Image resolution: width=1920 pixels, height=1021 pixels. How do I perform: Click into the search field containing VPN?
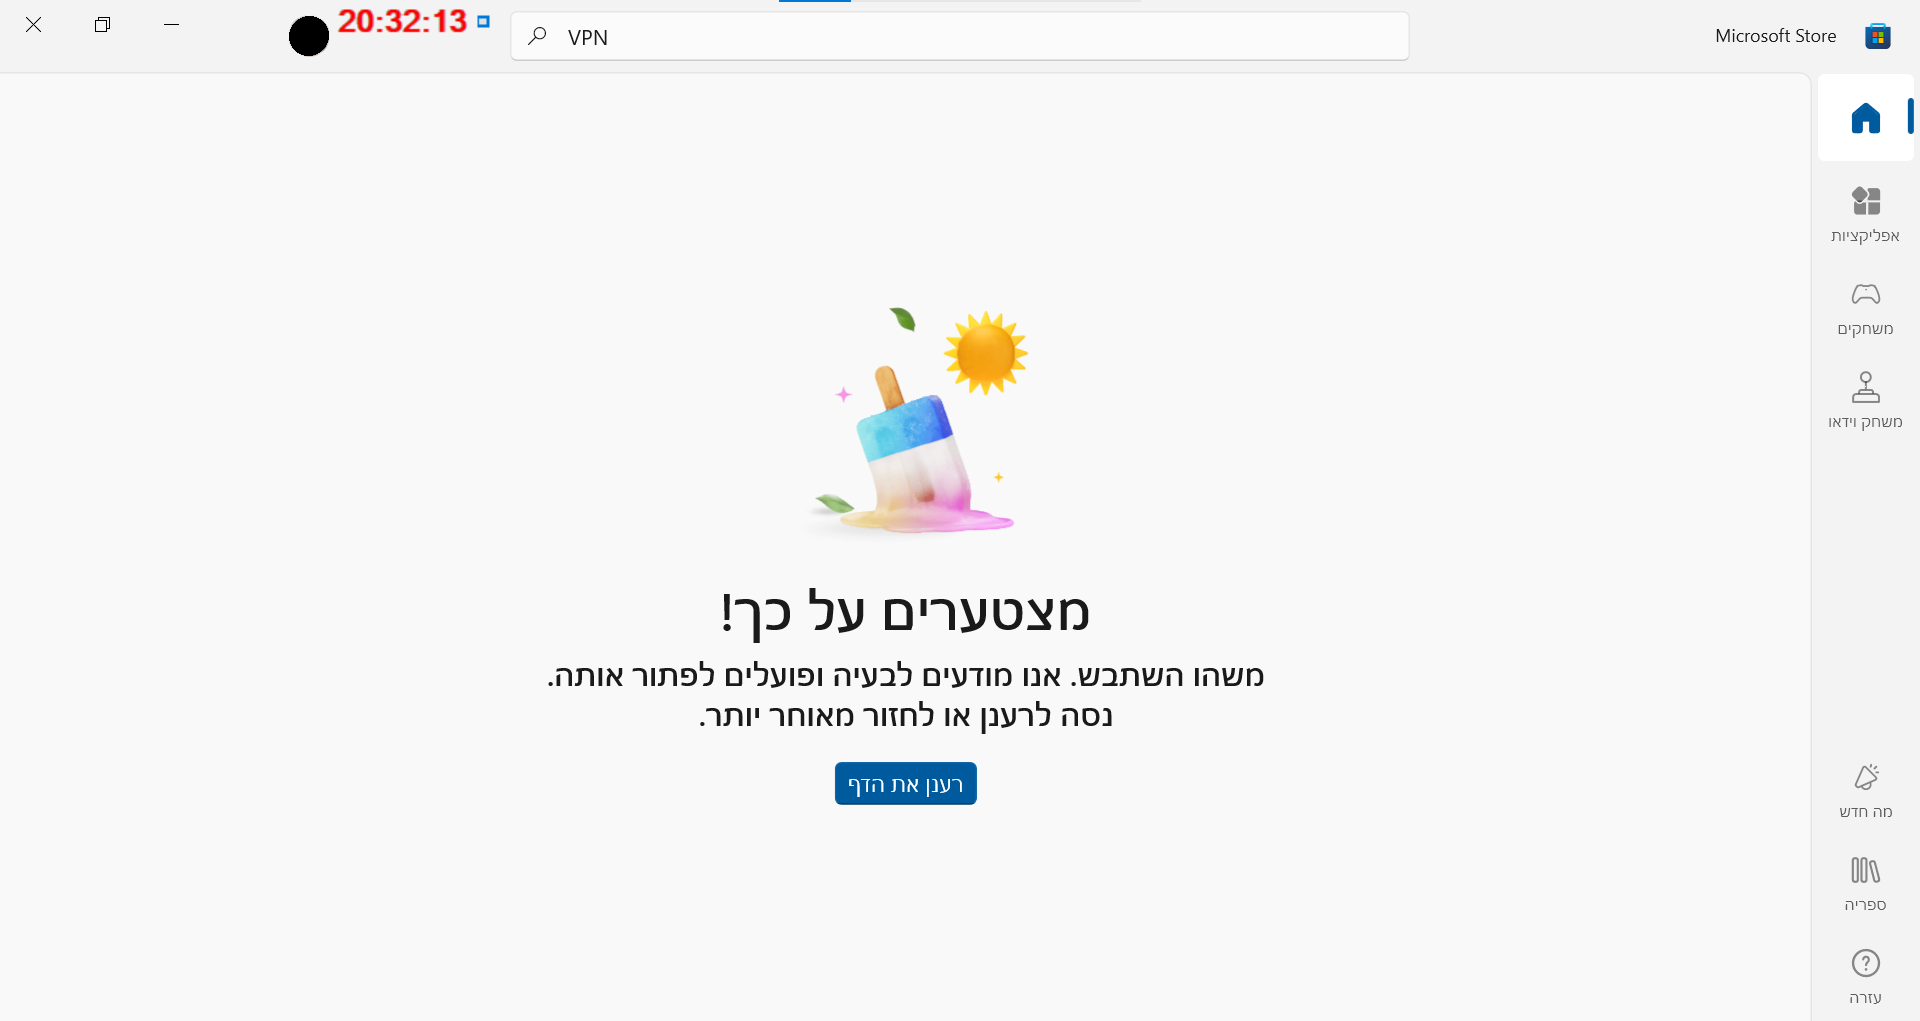pyautogui.click(x=960, y=37)
